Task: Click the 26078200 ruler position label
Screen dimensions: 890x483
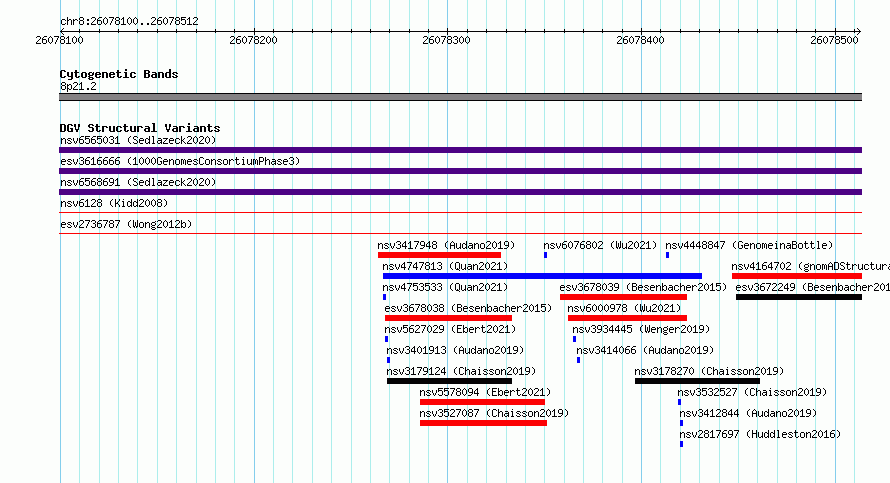Action: click(253, 40)
